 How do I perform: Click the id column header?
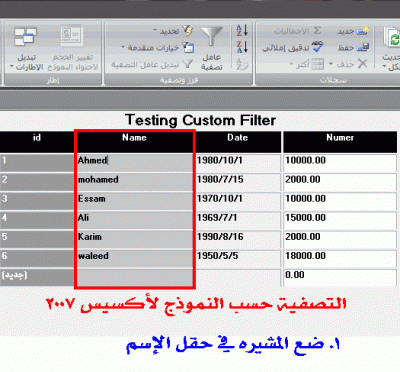click(37, 142)
